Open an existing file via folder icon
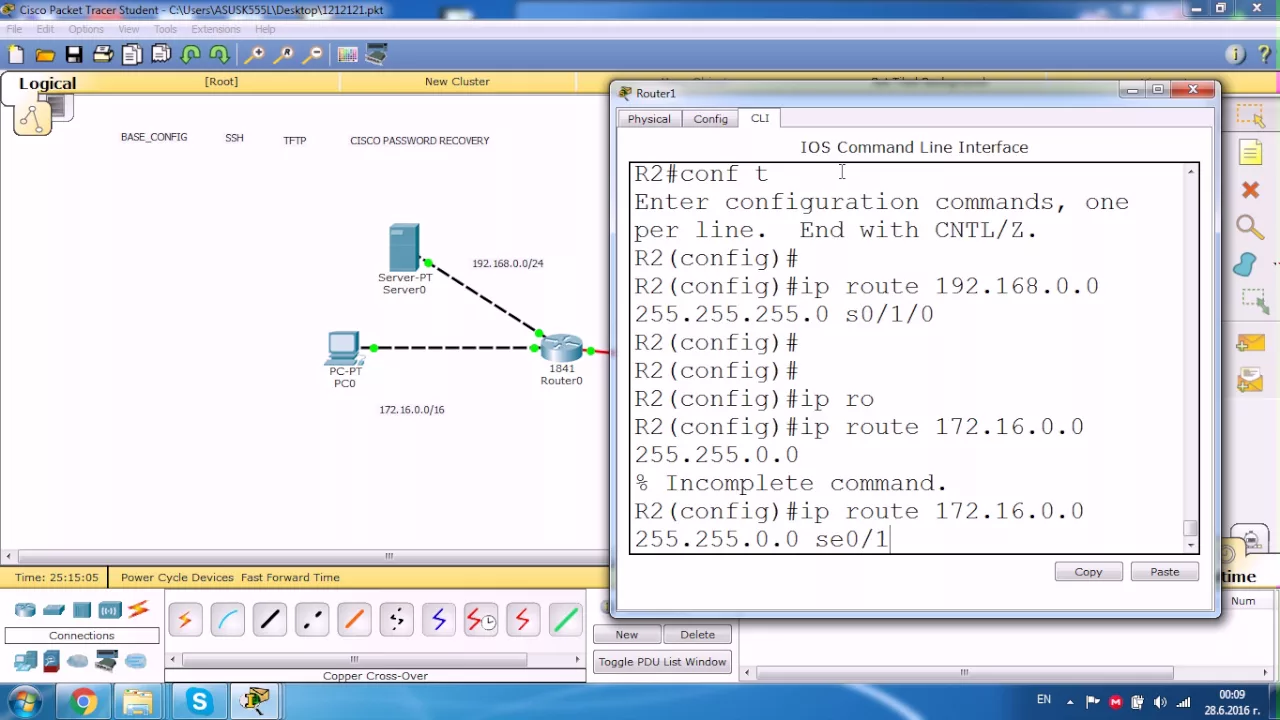This screenshot has height=720, width=1280. 45,55
